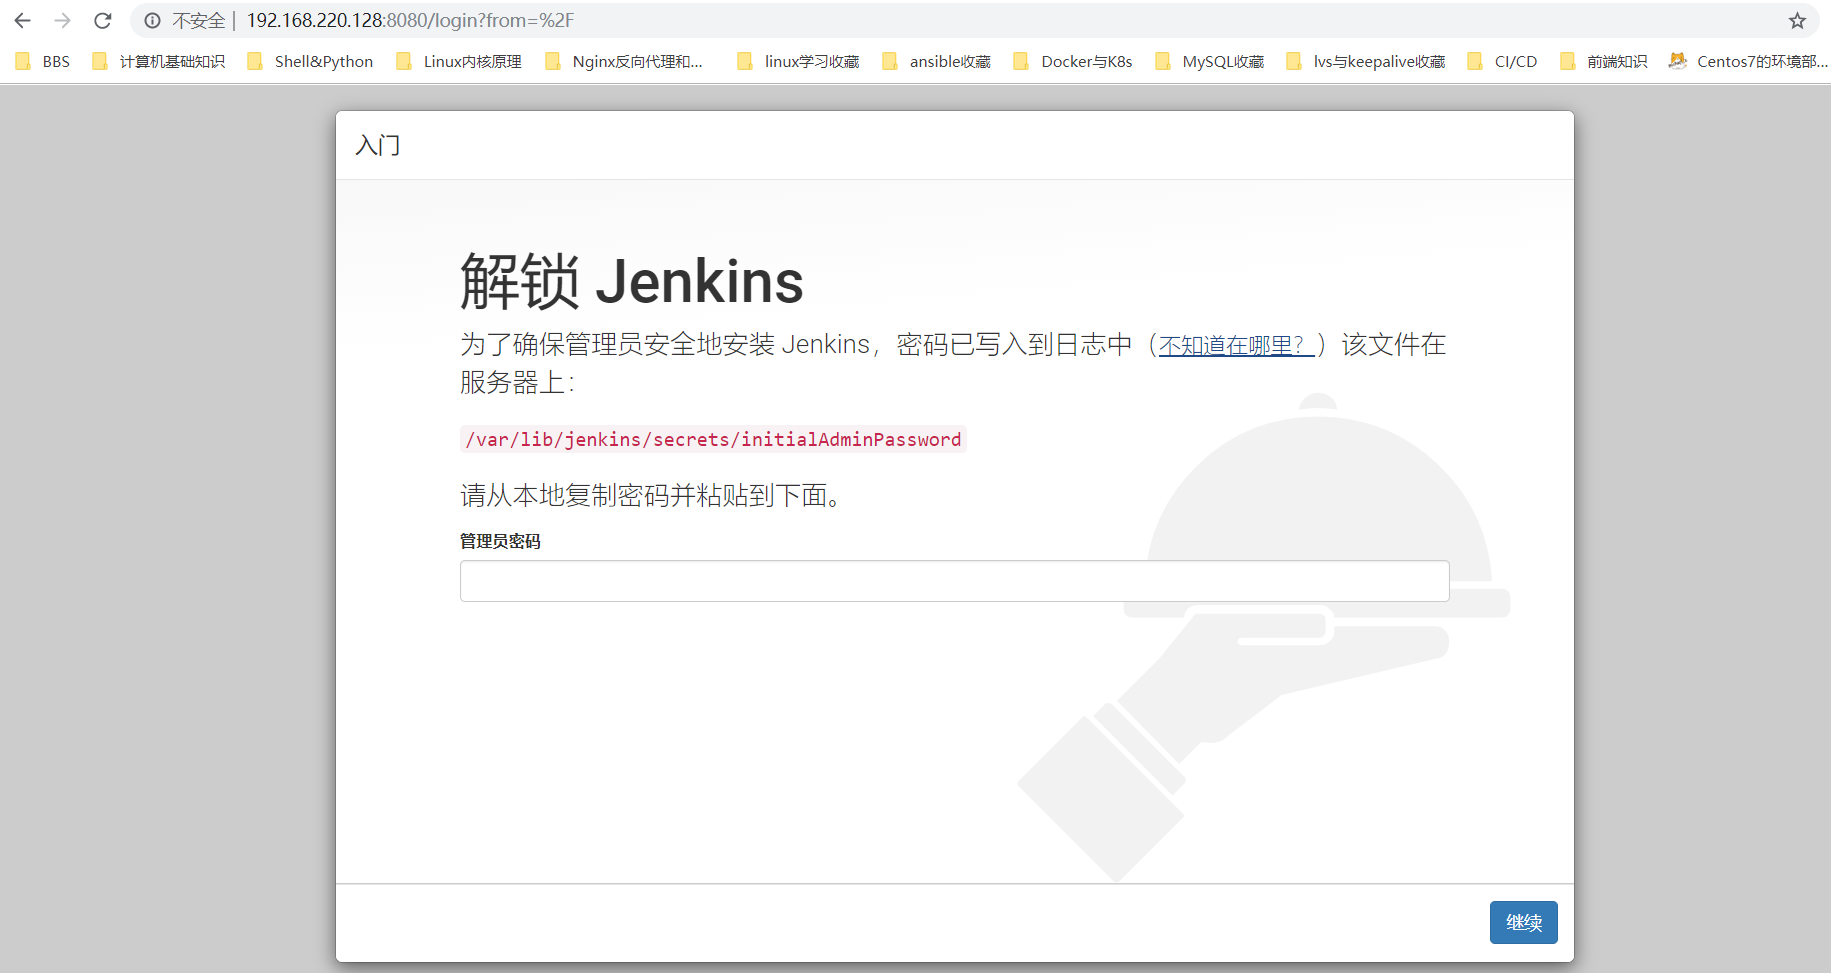
Task: Click the 请从本地复制密码并粘贴到下面 text
Action: (x=650, y=495)
